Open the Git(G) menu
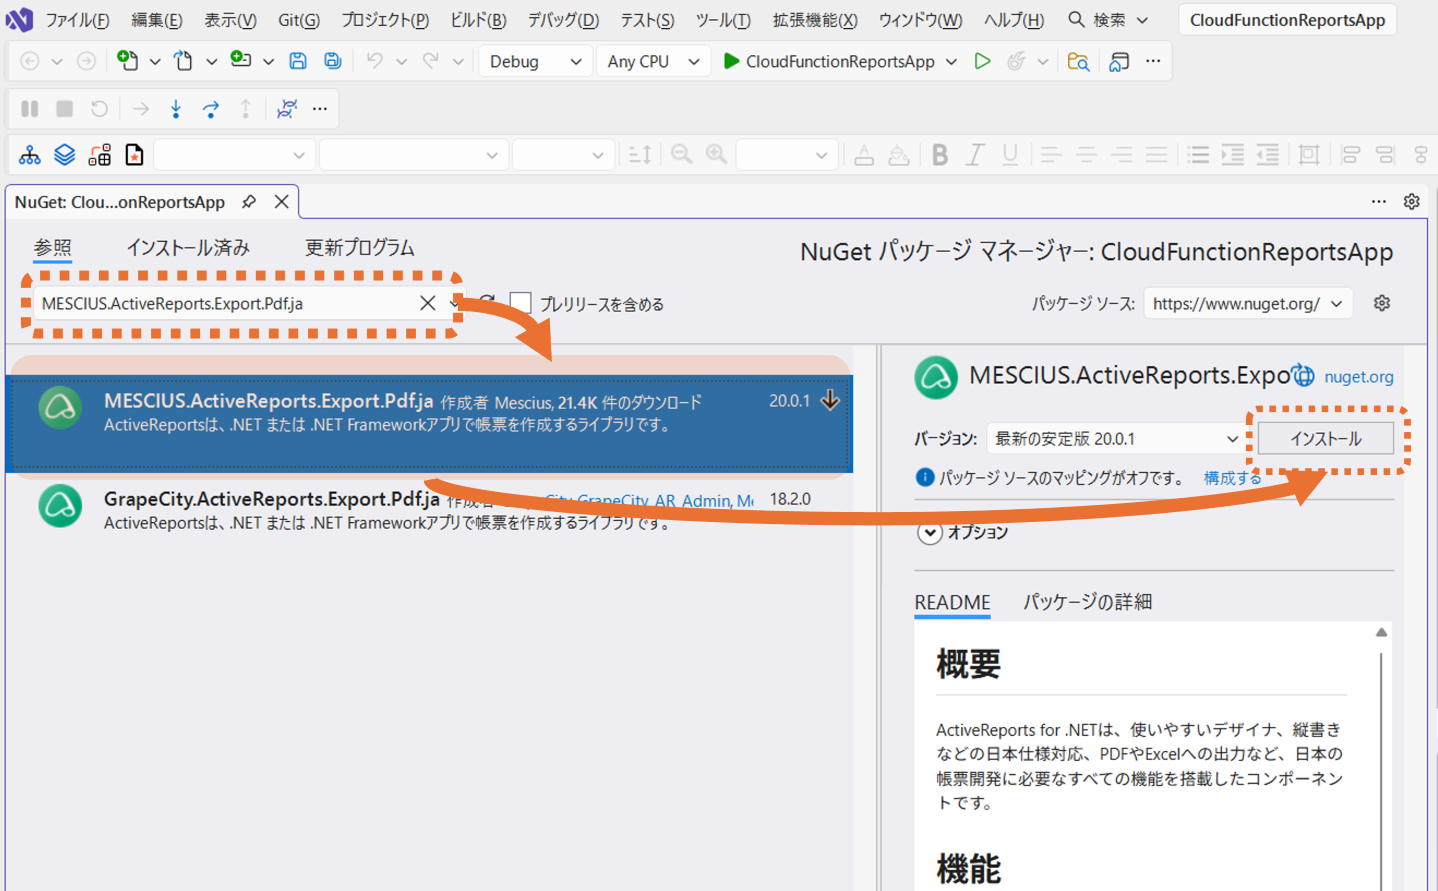Screen dimensions: 1438x891 click(299, 20)
